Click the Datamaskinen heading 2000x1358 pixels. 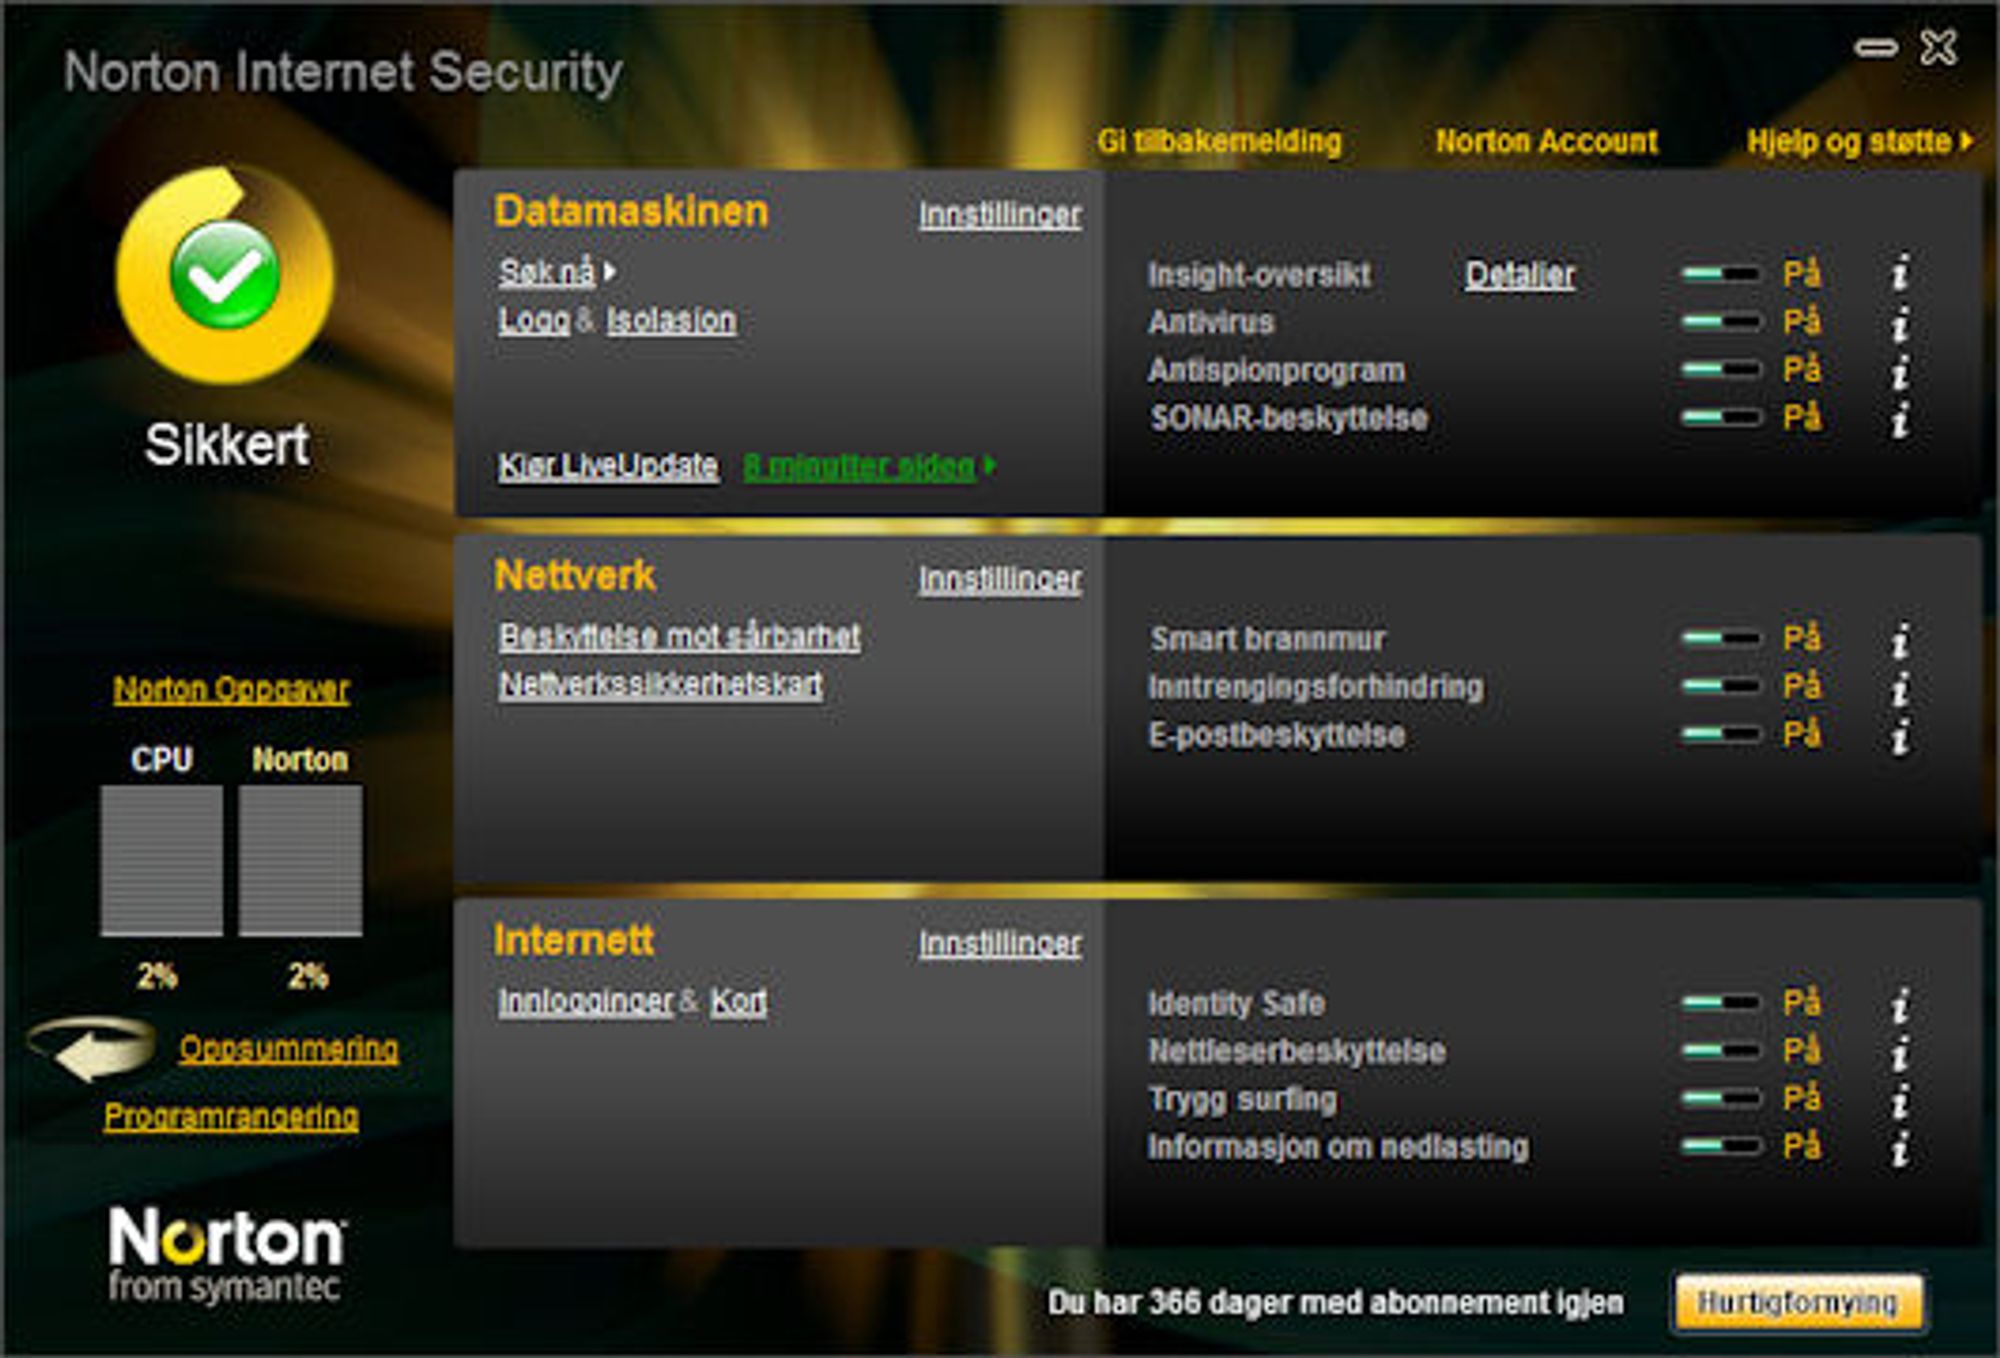pyautogui.click(x=631, y=212)
